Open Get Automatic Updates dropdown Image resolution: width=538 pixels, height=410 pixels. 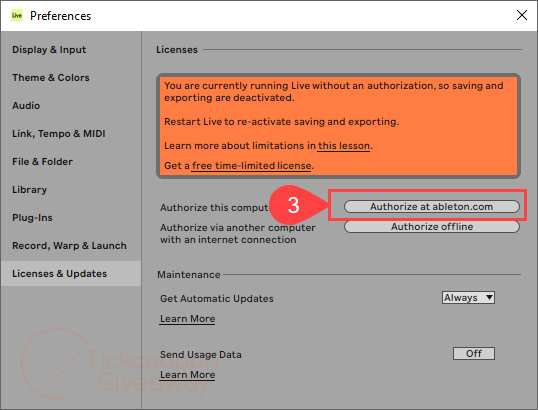(468, 298)
